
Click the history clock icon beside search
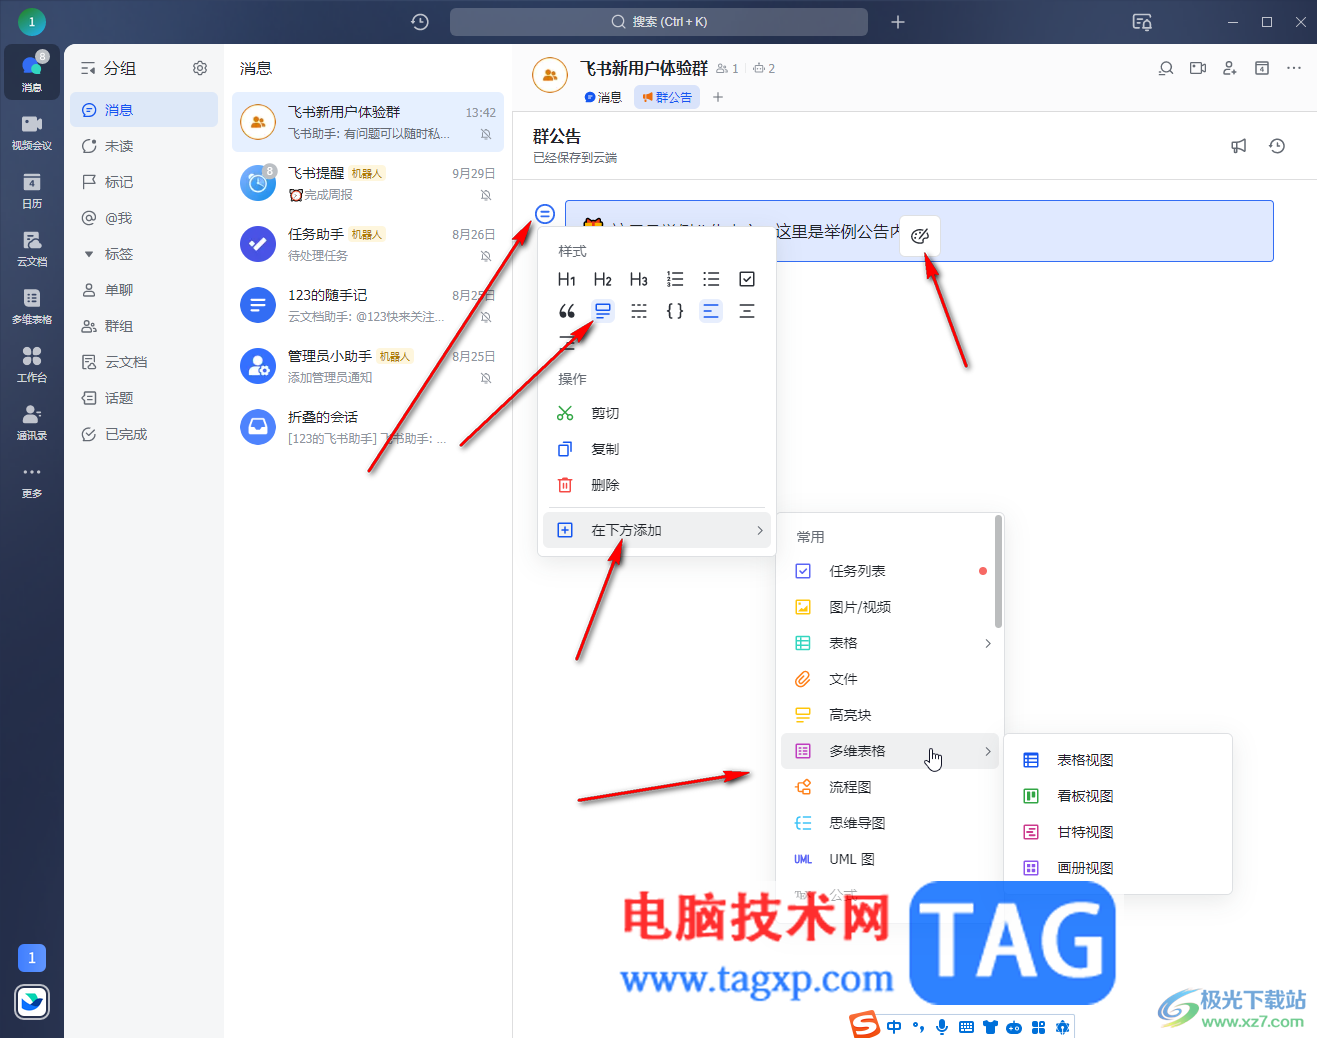420,22
